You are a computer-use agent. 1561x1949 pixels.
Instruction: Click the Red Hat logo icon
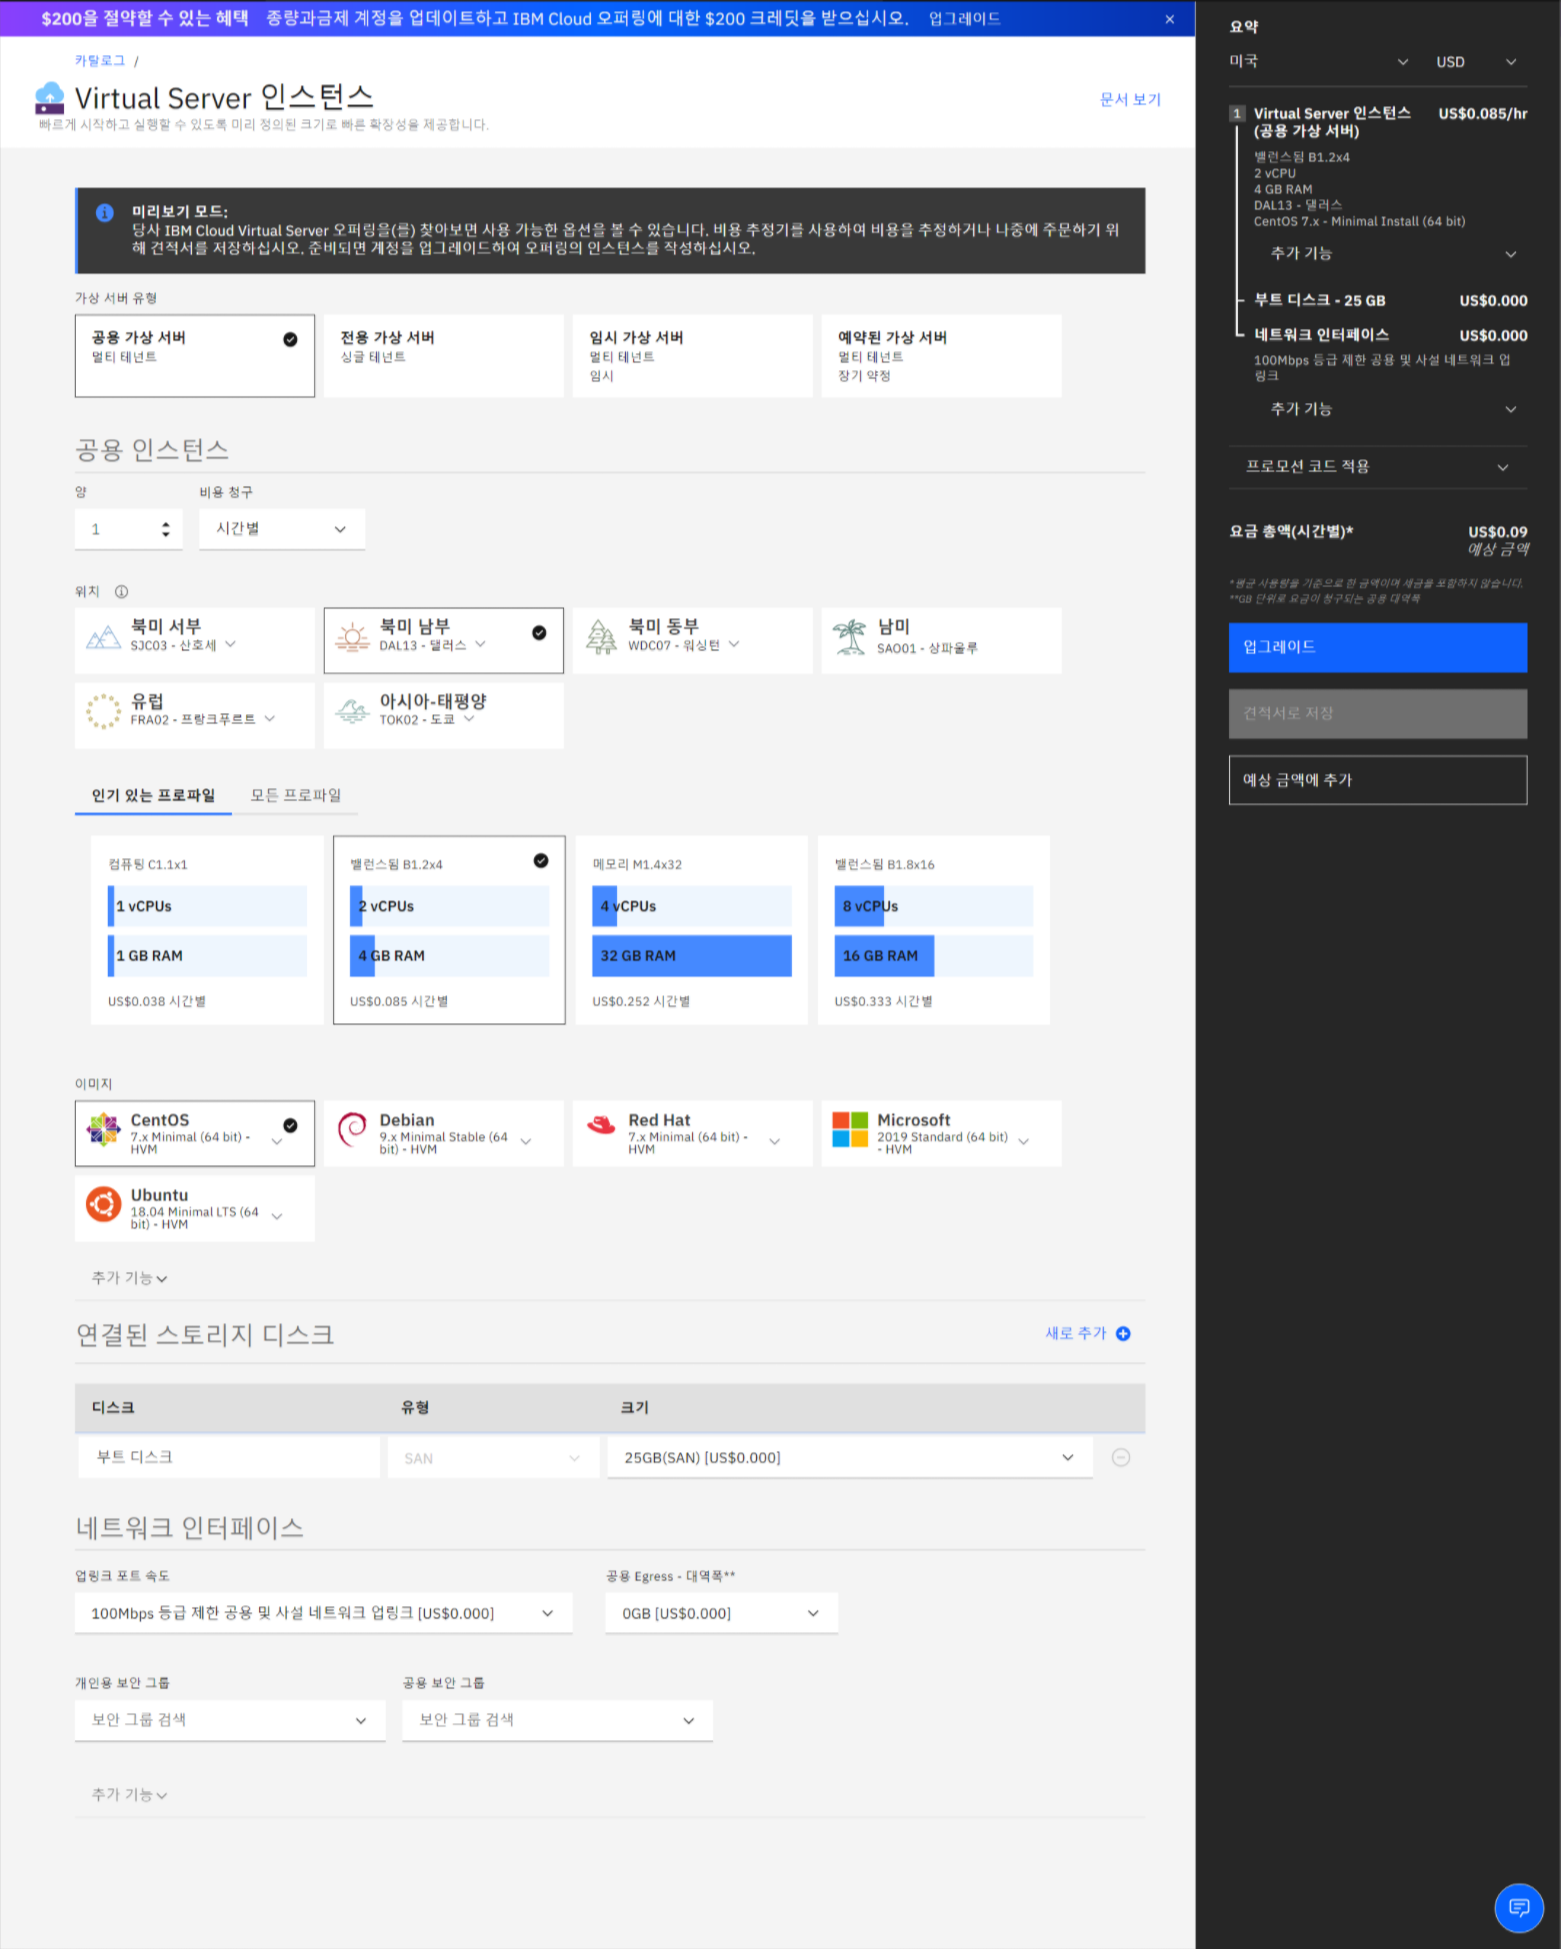coord(601,1126)
